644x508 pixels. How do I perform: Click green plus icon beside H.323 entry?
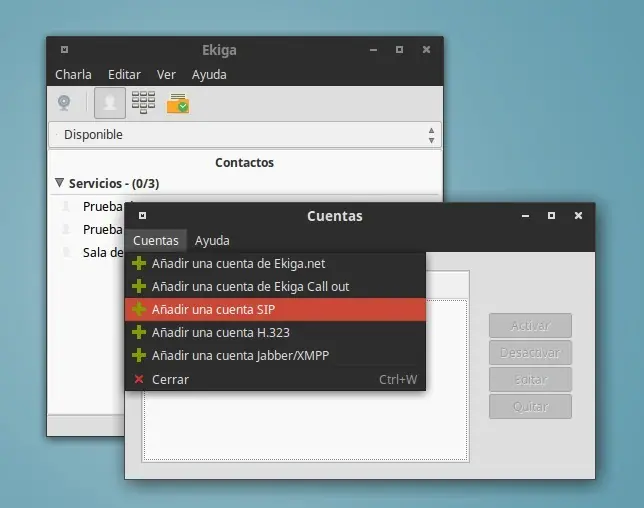click(x=139, y=332)
